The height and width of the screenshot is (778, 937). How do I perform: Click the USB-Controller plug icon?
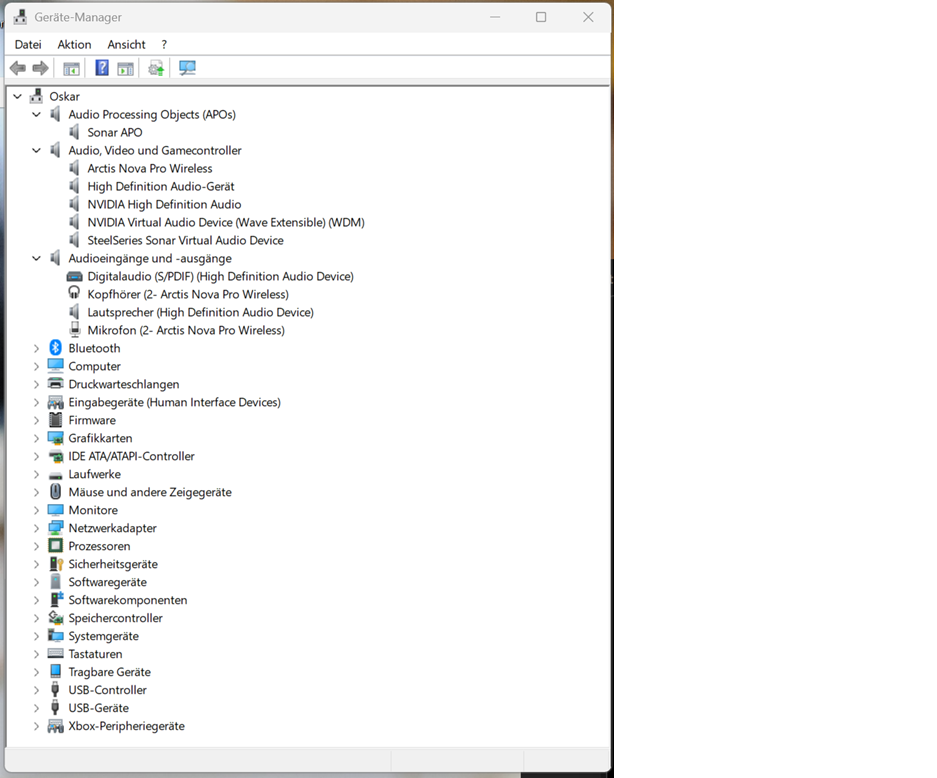pyautogui.click(x=55, y=690)
